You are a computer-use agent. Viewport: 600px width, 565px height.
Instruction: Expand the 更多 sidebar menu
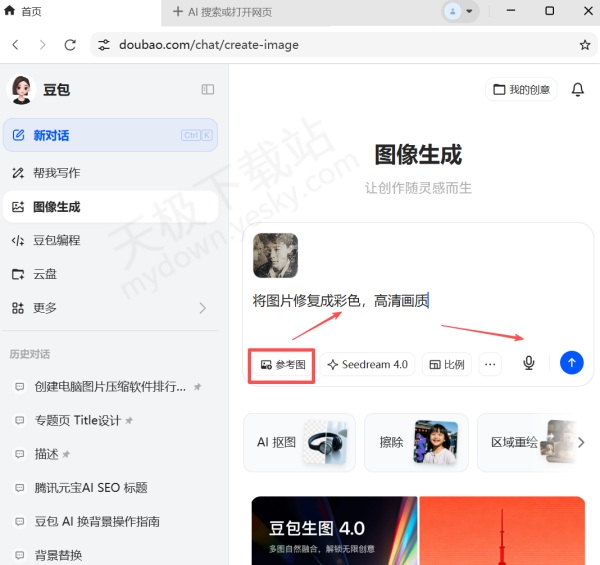coord(109,308)
